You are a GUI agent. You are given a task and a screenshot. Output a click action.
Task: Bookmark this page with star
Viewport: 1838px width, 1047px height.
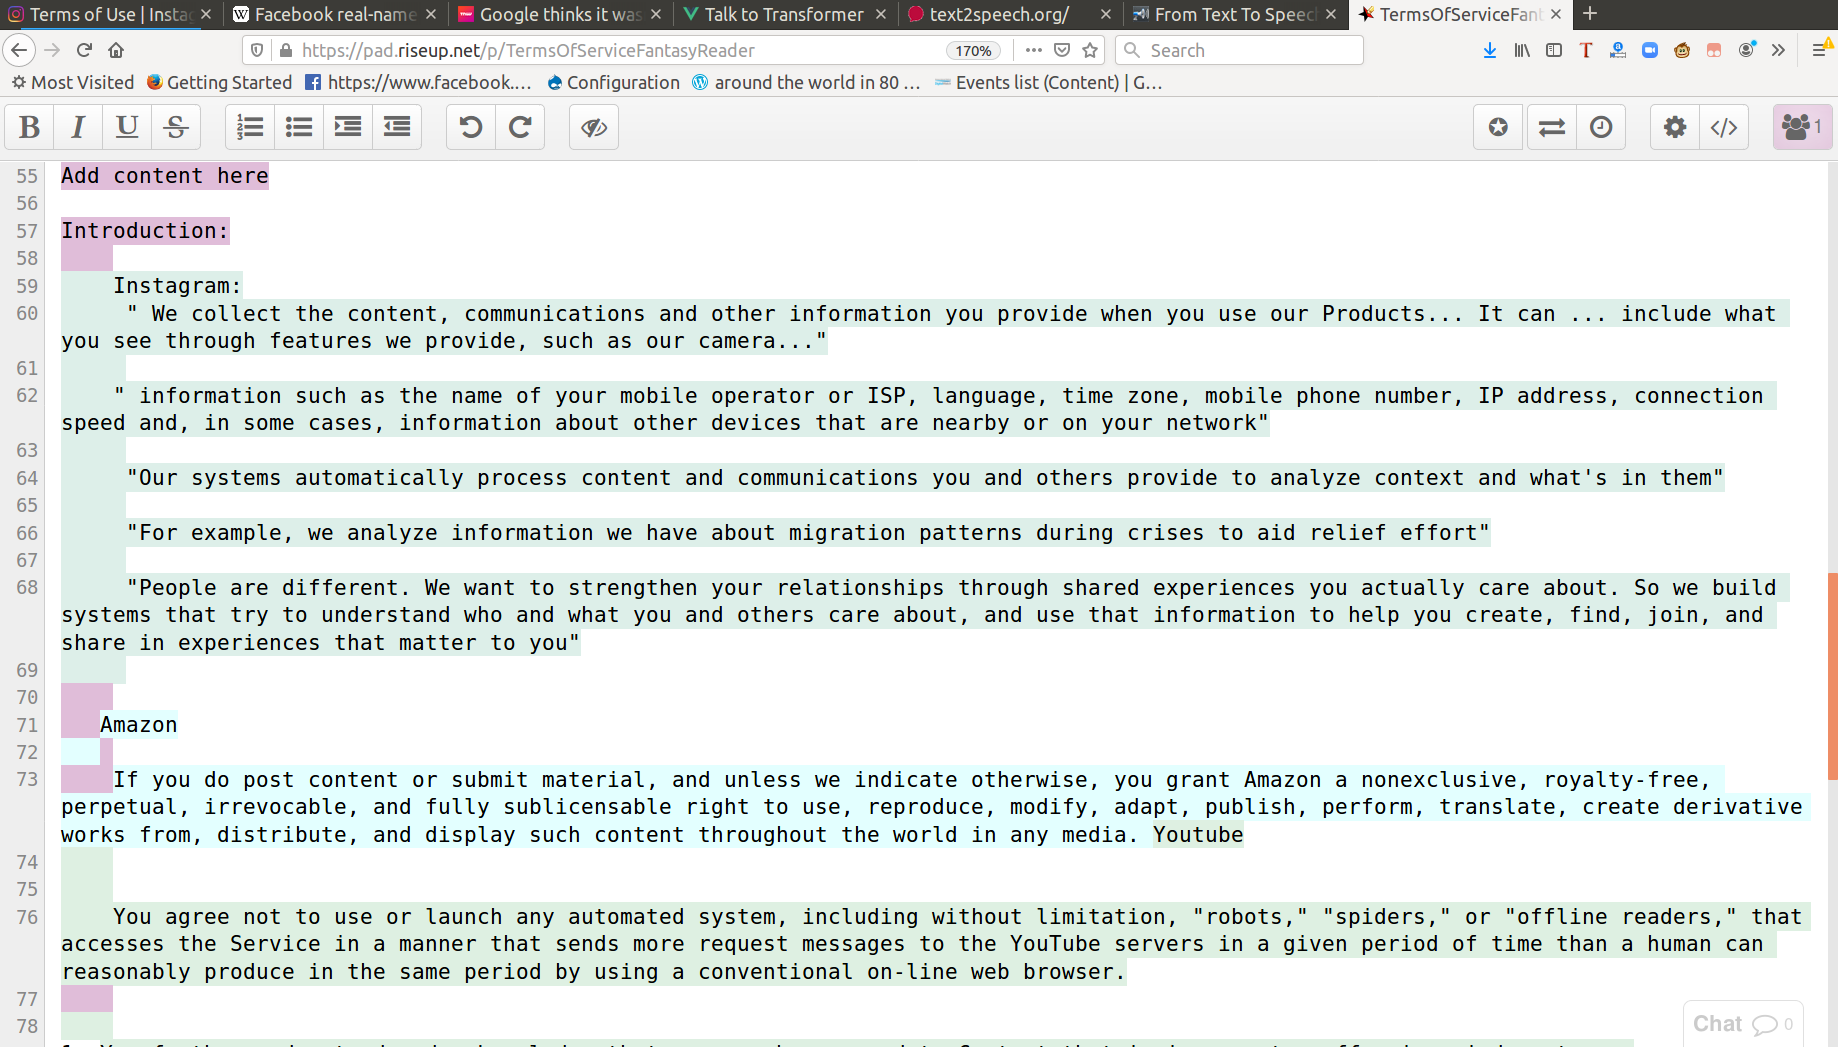(x=1090, y=50)
